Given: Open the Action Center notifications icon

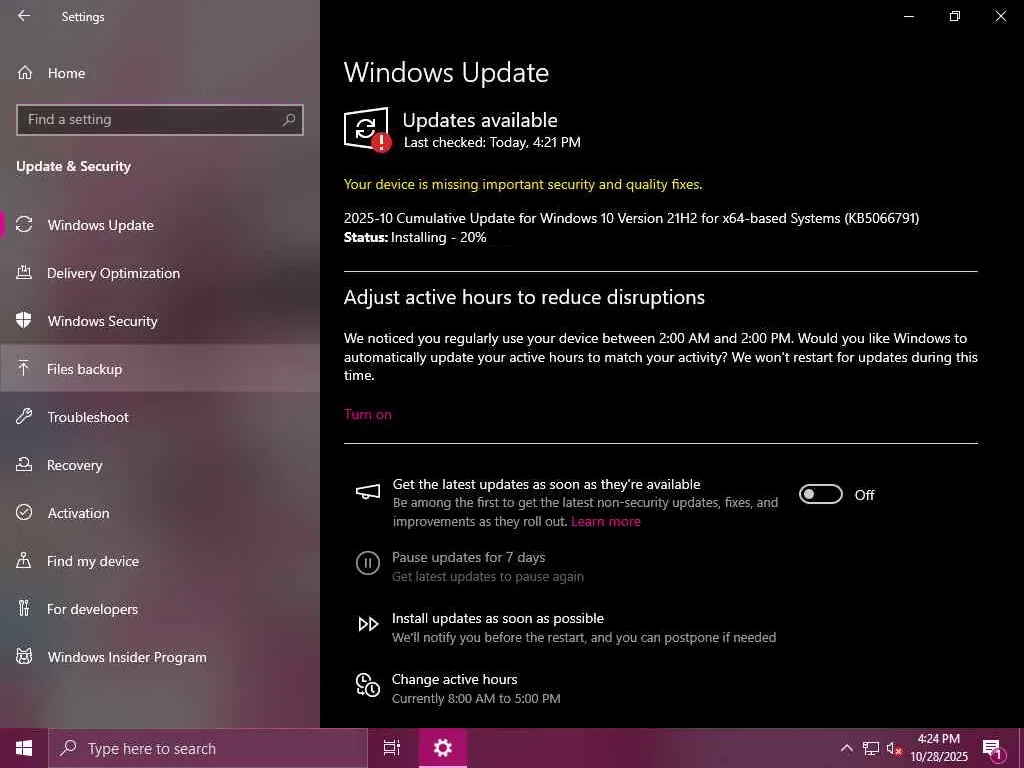Looking at the screenshot, I should (993, 749).
